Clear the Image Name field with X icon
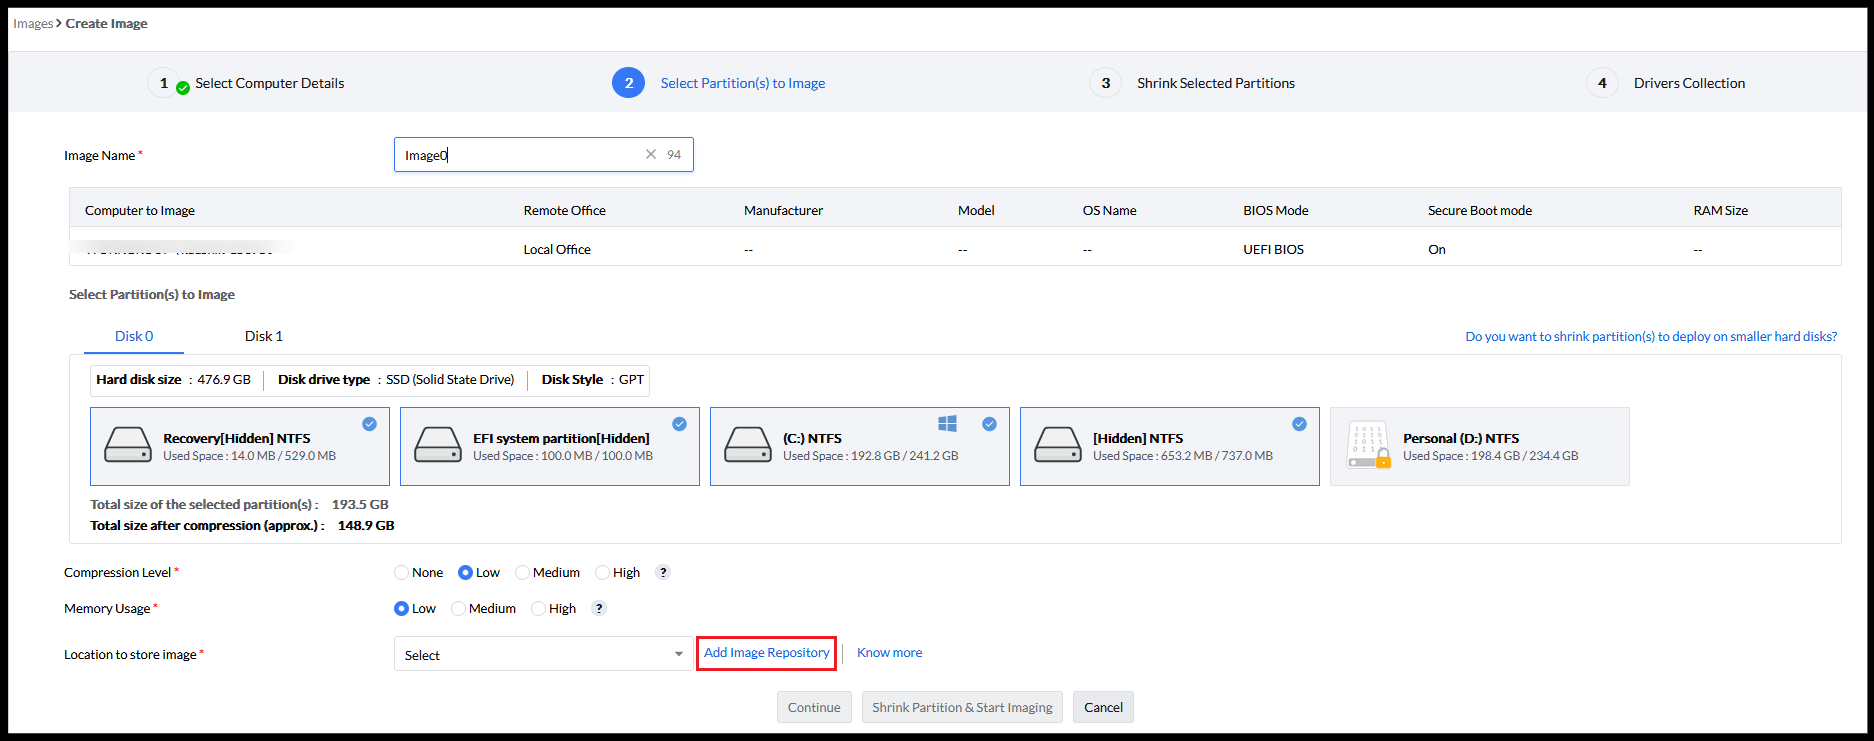The width and height of the screenshot is (1874, 741). (651, 154)
